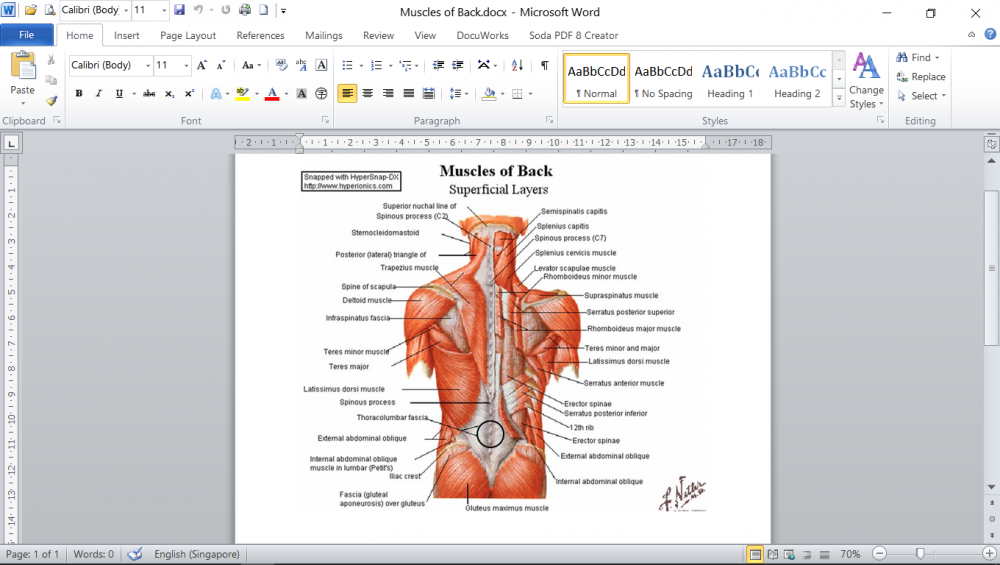
Task: Select the Format Painter brush
Action: (52, 101)
